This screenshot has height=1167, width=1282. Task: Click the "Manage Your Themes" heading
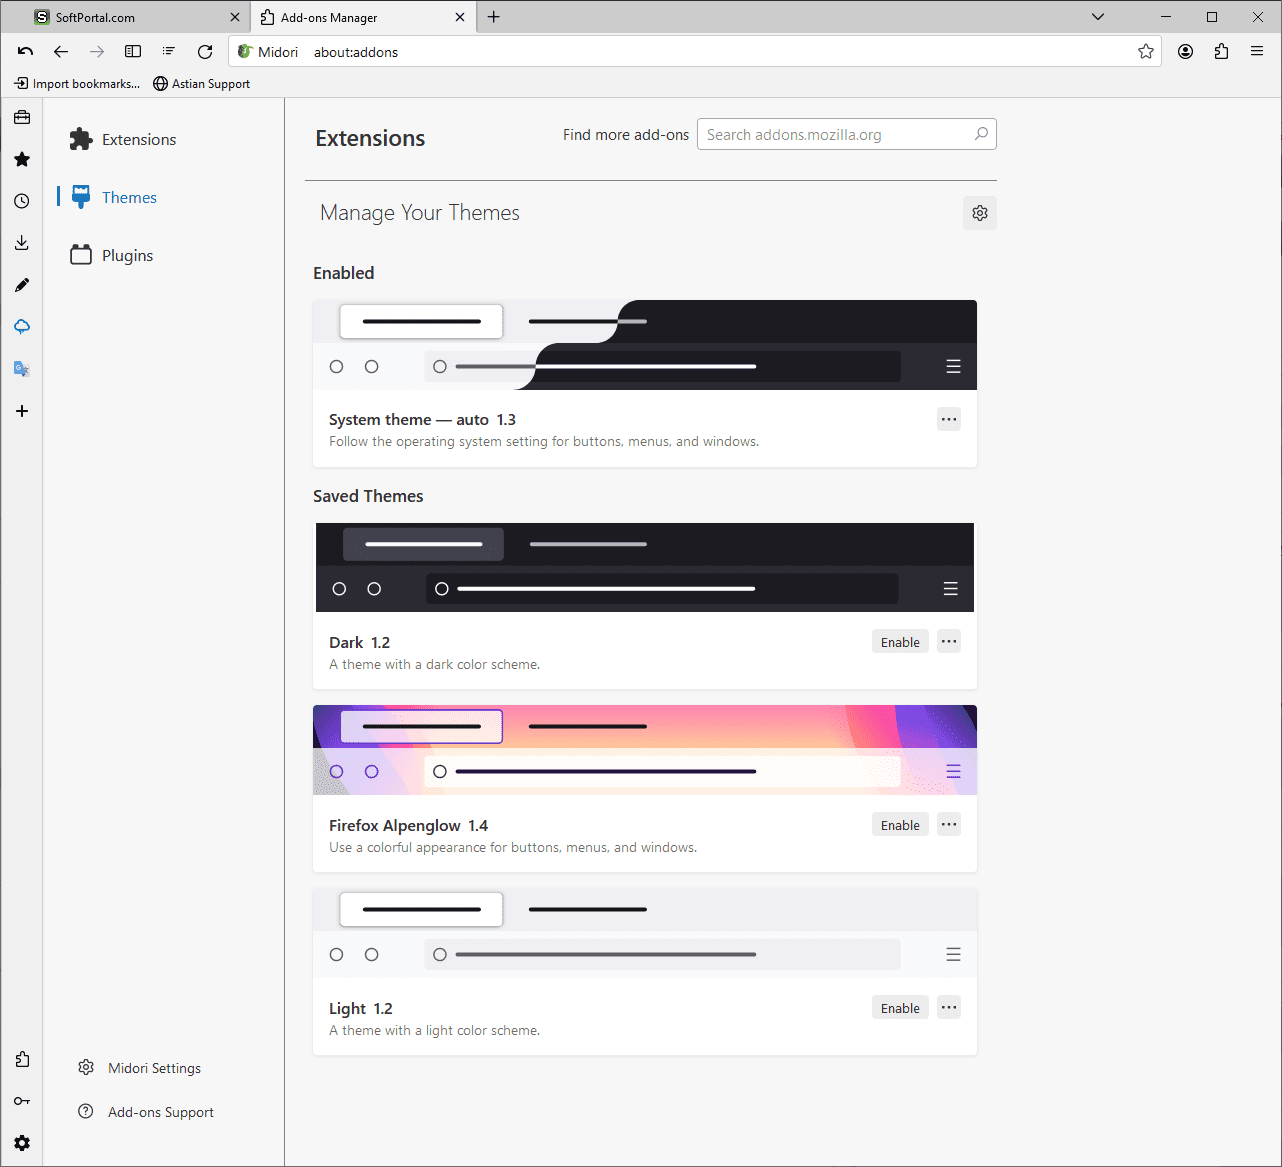(420, 213)
